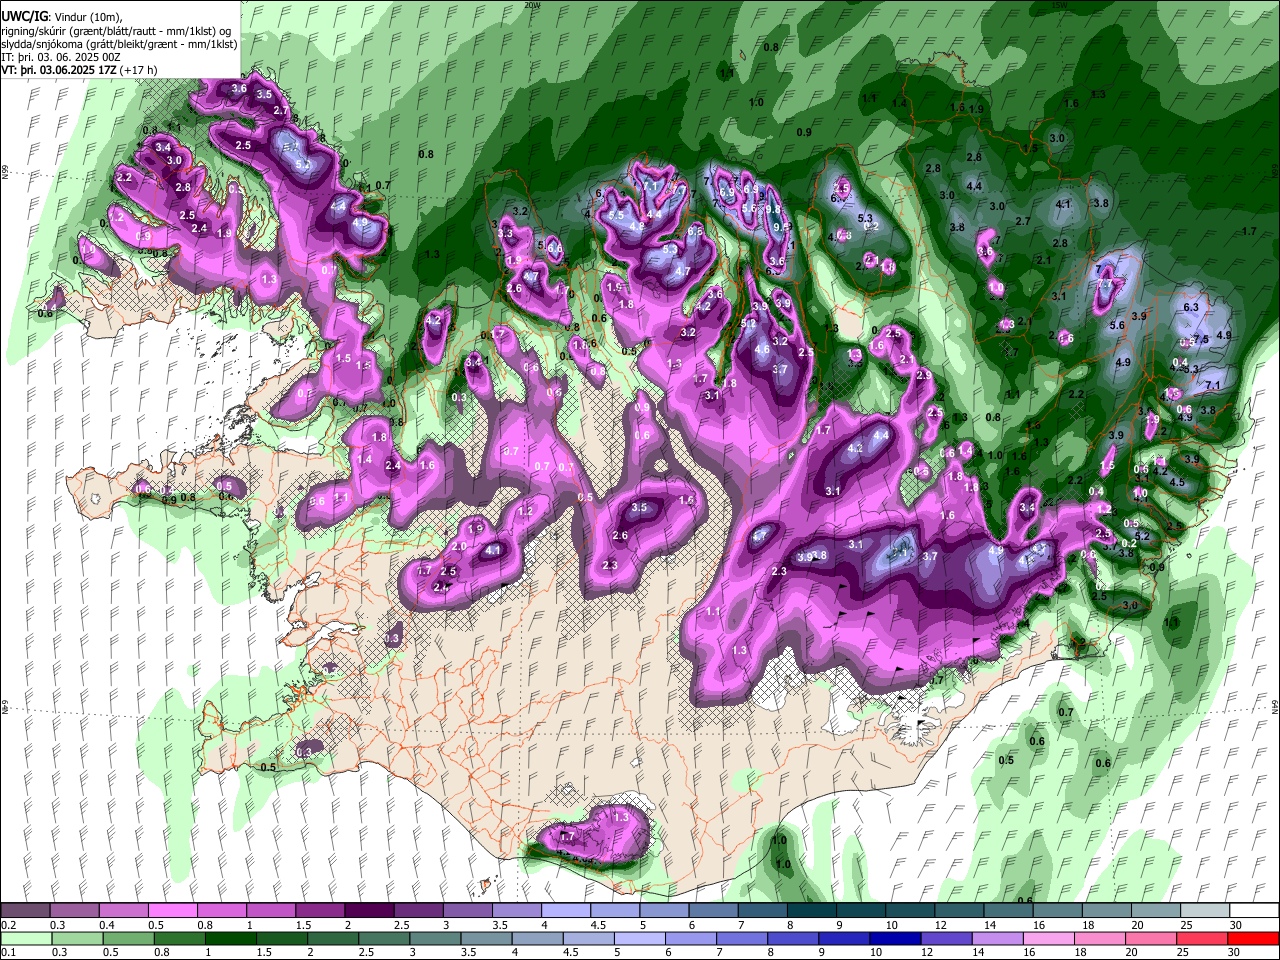This screenshot has width=1280, height=960.
Task: Select snow legend swatch between 7 and 8
Action: coord(763,911)
